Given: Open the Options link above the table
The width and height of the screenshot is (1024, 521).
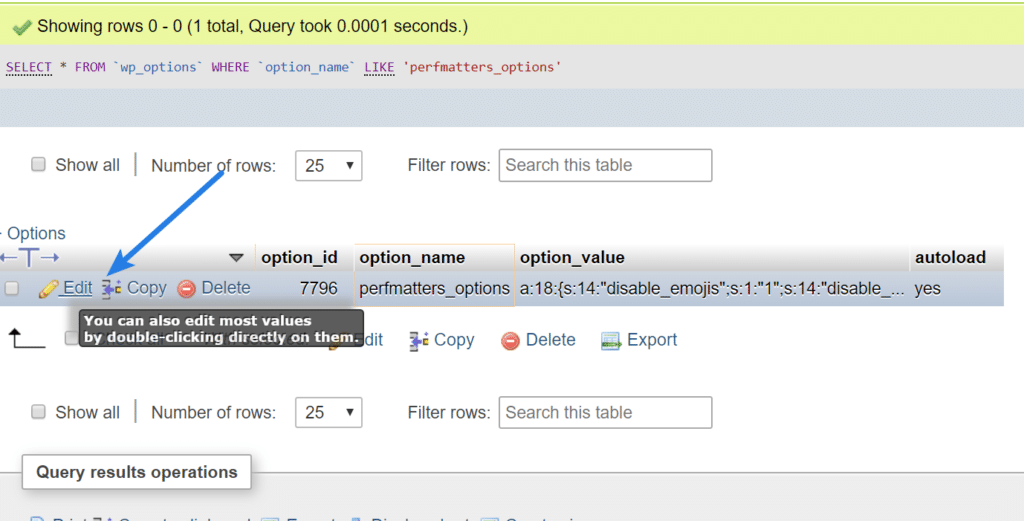Looking at the screenshot, I should click(x=36, y=234).
